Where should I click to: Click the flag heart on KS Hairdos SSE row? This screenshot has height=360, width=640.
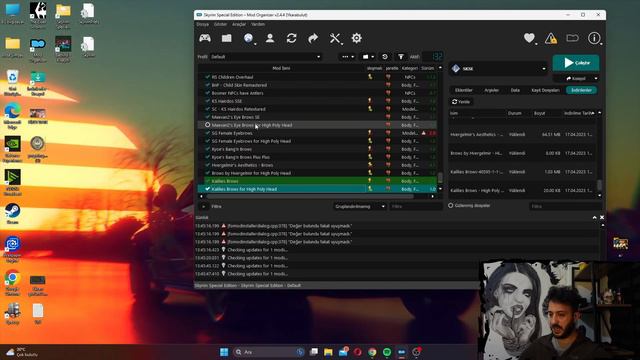click(388, 101)
